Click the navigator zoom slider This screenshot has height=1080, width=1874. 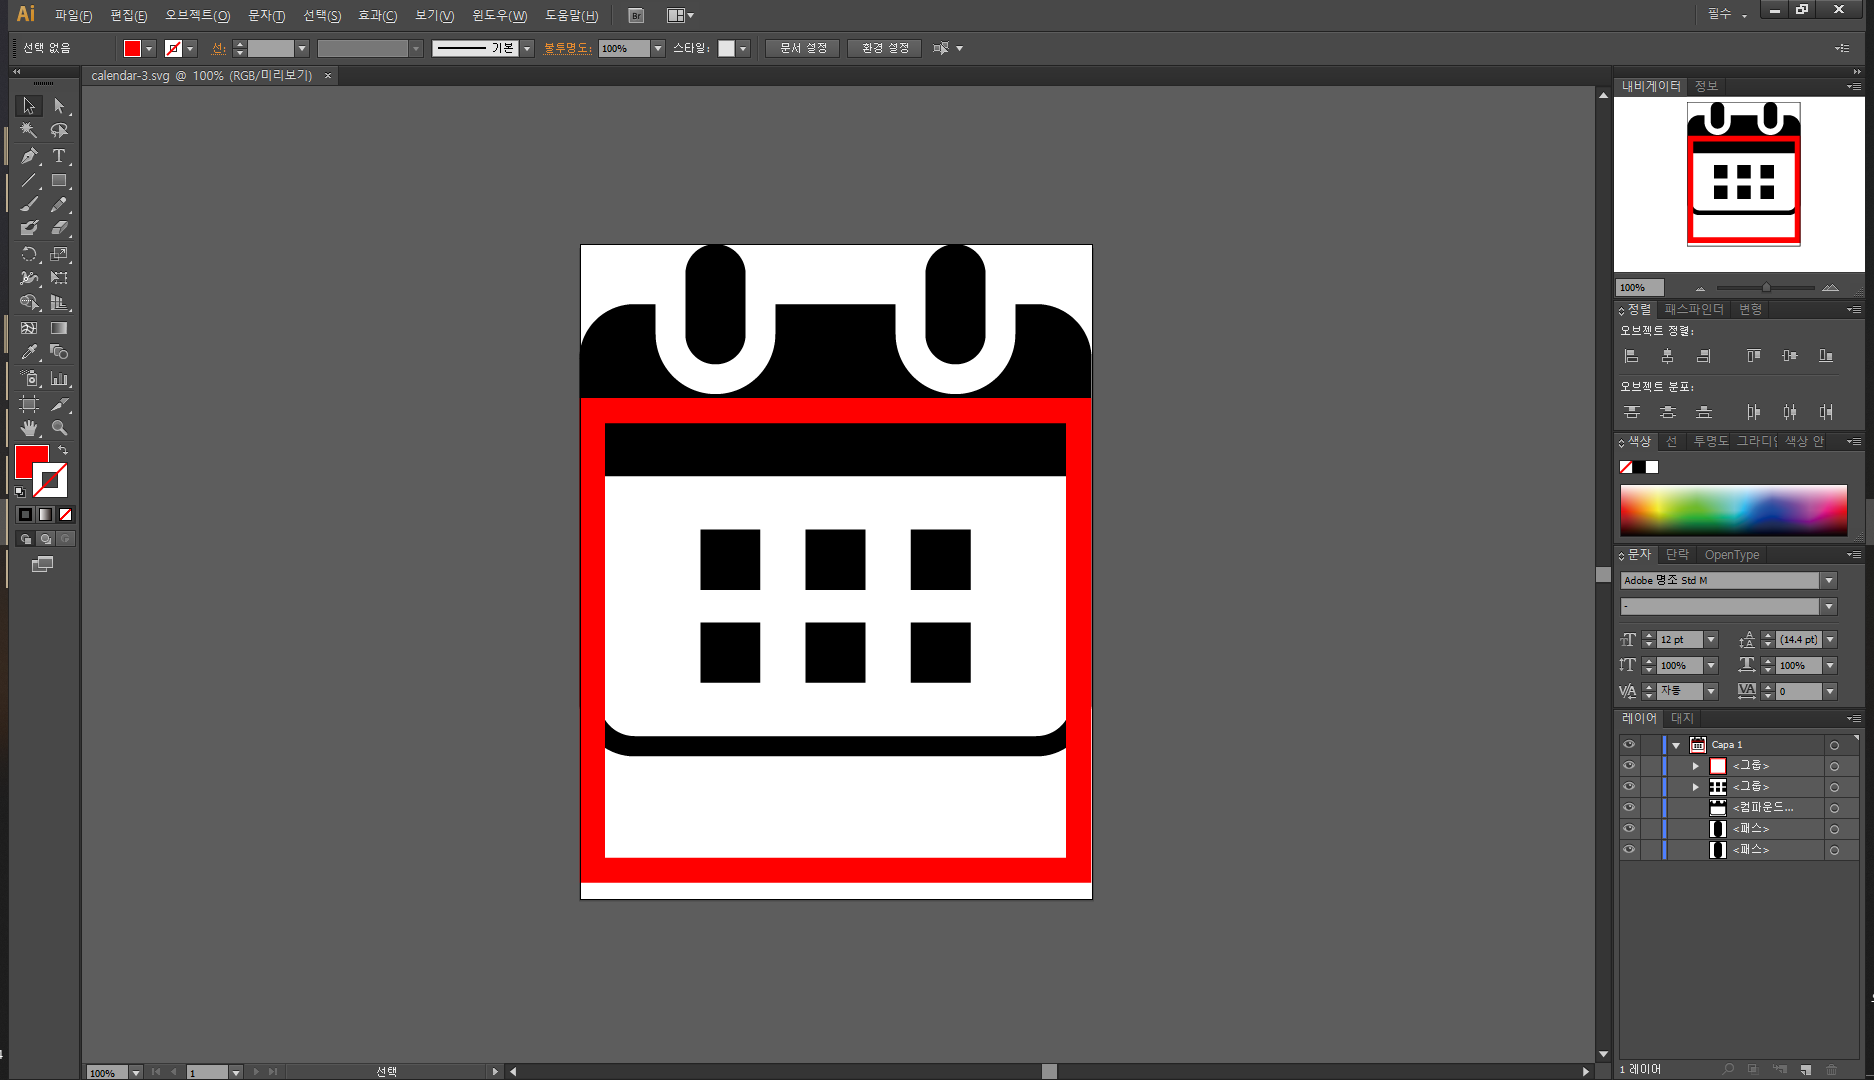click(x=1765, y=288)
